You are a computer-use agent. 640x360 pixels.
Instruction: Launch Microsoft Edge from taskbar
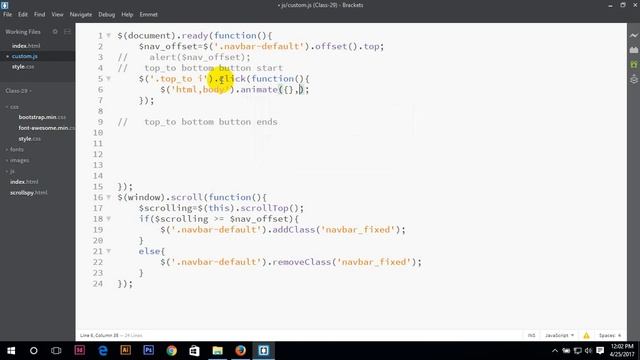click(102, 350)
